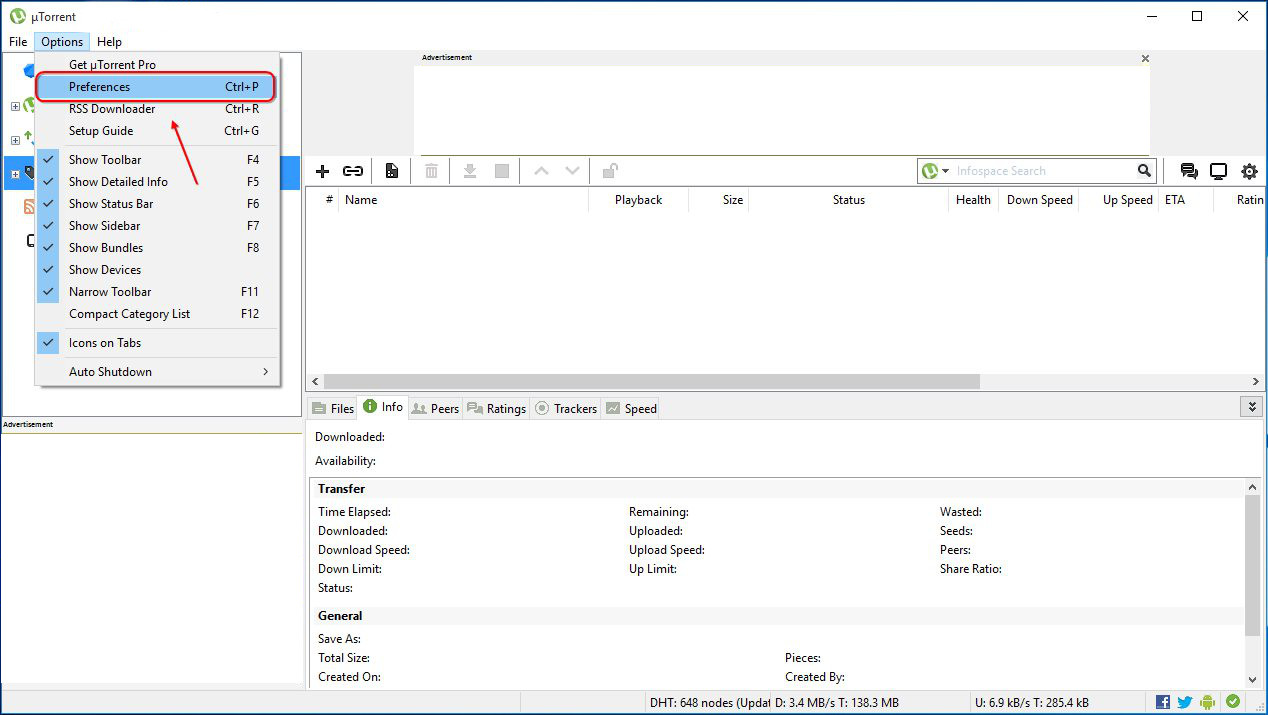Select the Info tab

pyautogui.click(x=383, y=407)
